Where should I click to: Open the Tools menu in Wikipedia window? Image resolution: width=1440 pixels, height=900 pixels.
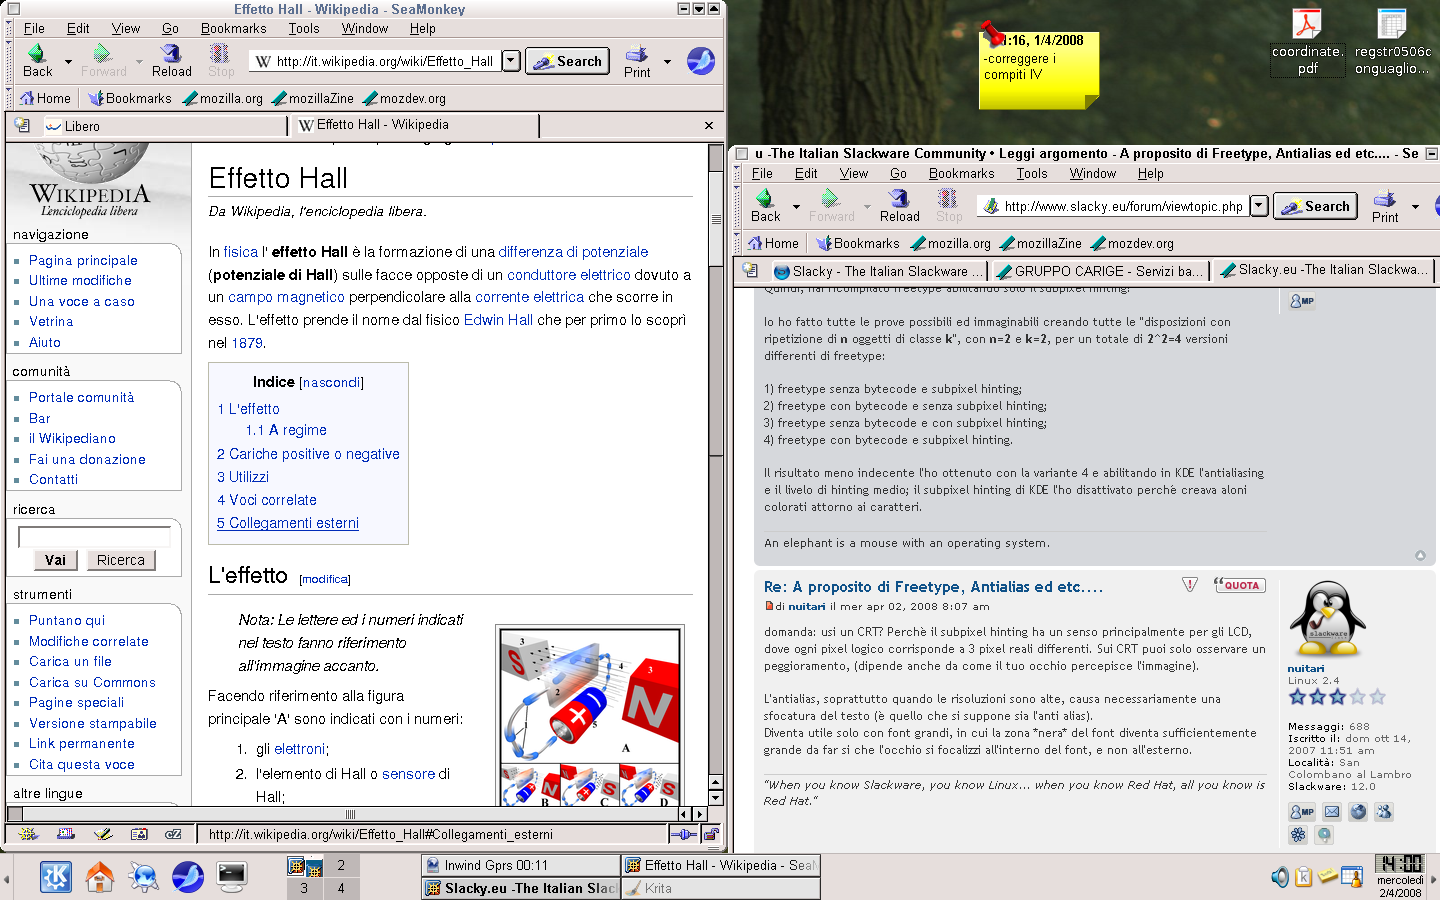pyautogui.click(x=304, y=29)
